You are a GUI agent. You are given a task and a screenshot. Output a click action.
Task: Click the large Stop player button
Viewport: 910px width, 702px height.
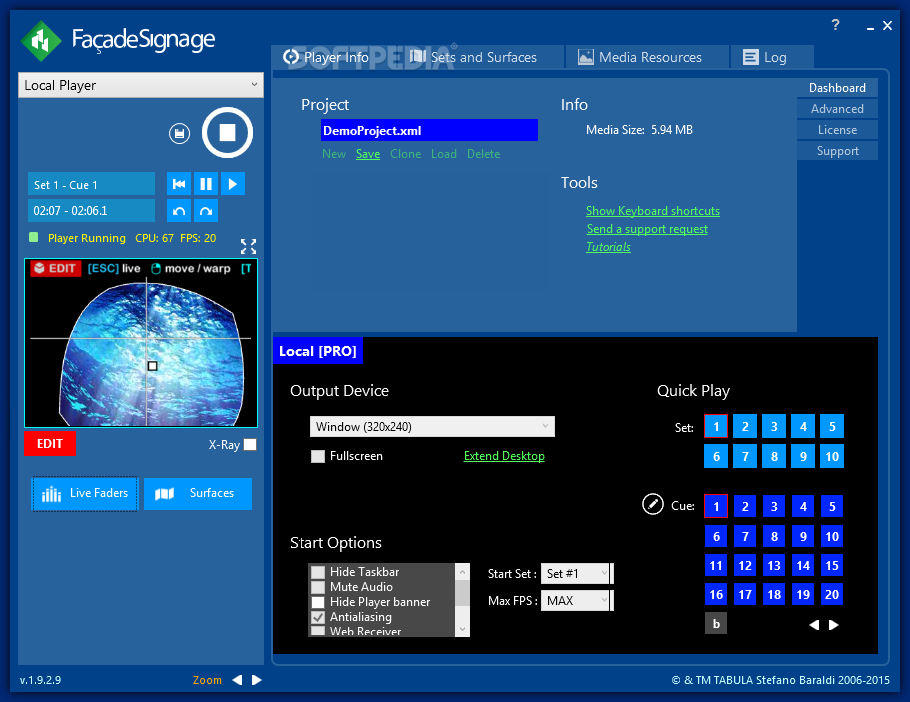point(227,133)
